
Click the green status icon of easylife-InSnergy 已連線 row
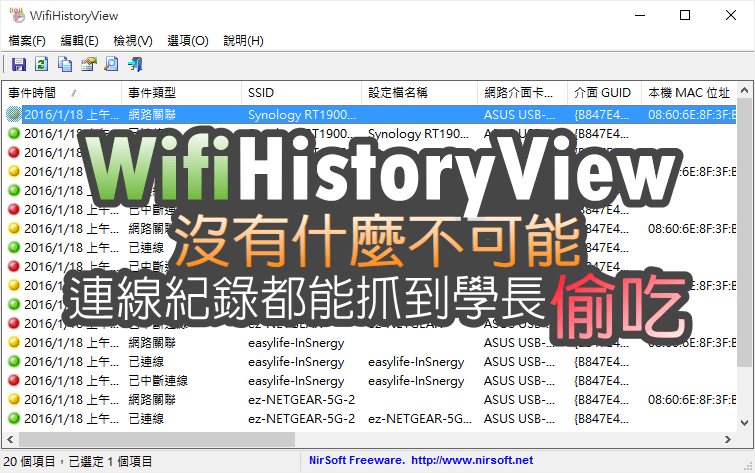click(x=14, y=361)
